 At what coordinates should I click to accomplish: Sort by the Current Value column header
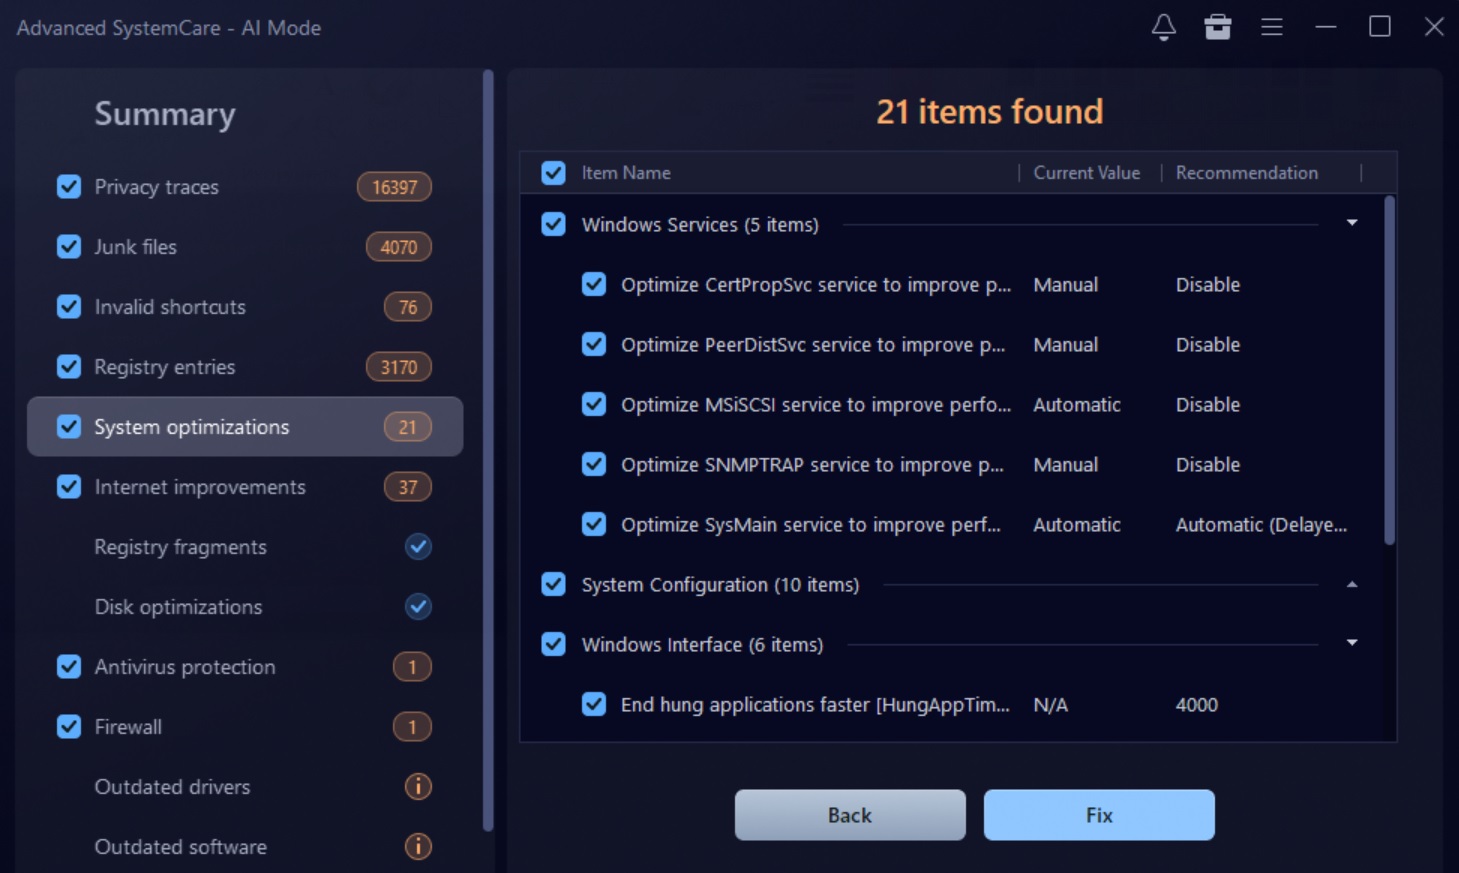[x=1087, y=173]
